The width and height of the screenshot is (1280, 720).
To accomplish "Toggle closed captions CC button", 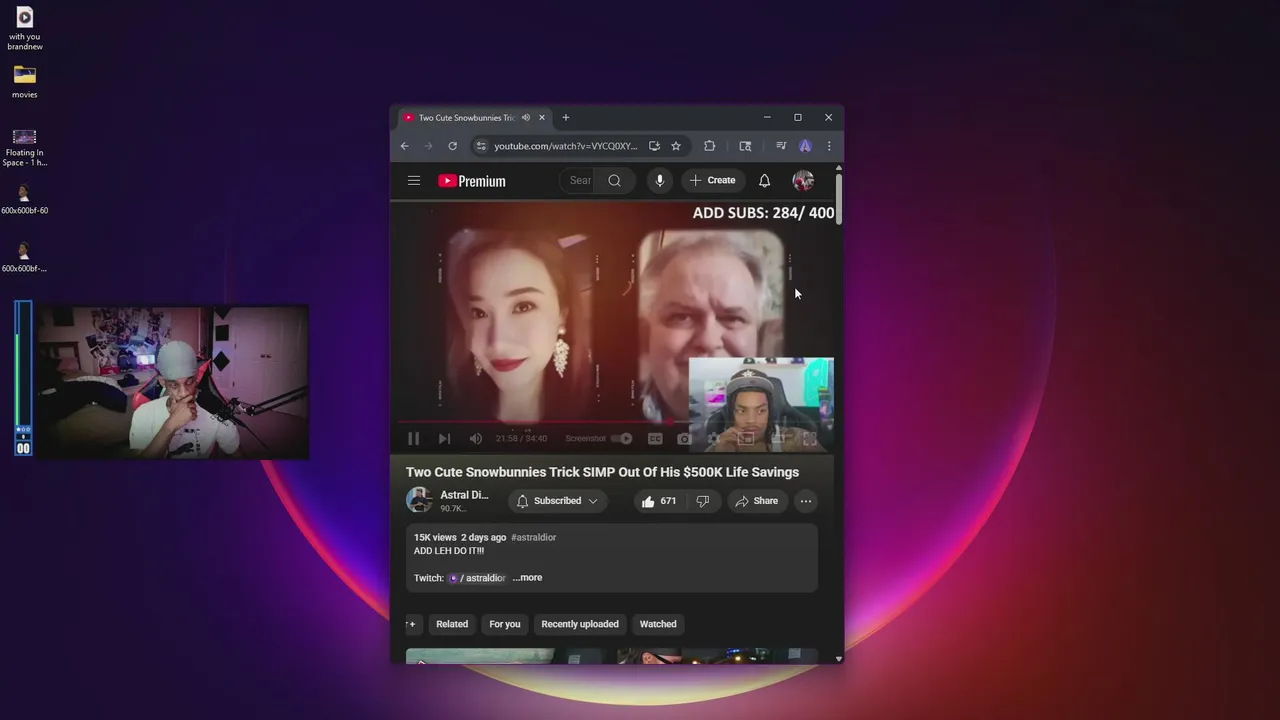I will pyautogui.click(x=655, y=439).
